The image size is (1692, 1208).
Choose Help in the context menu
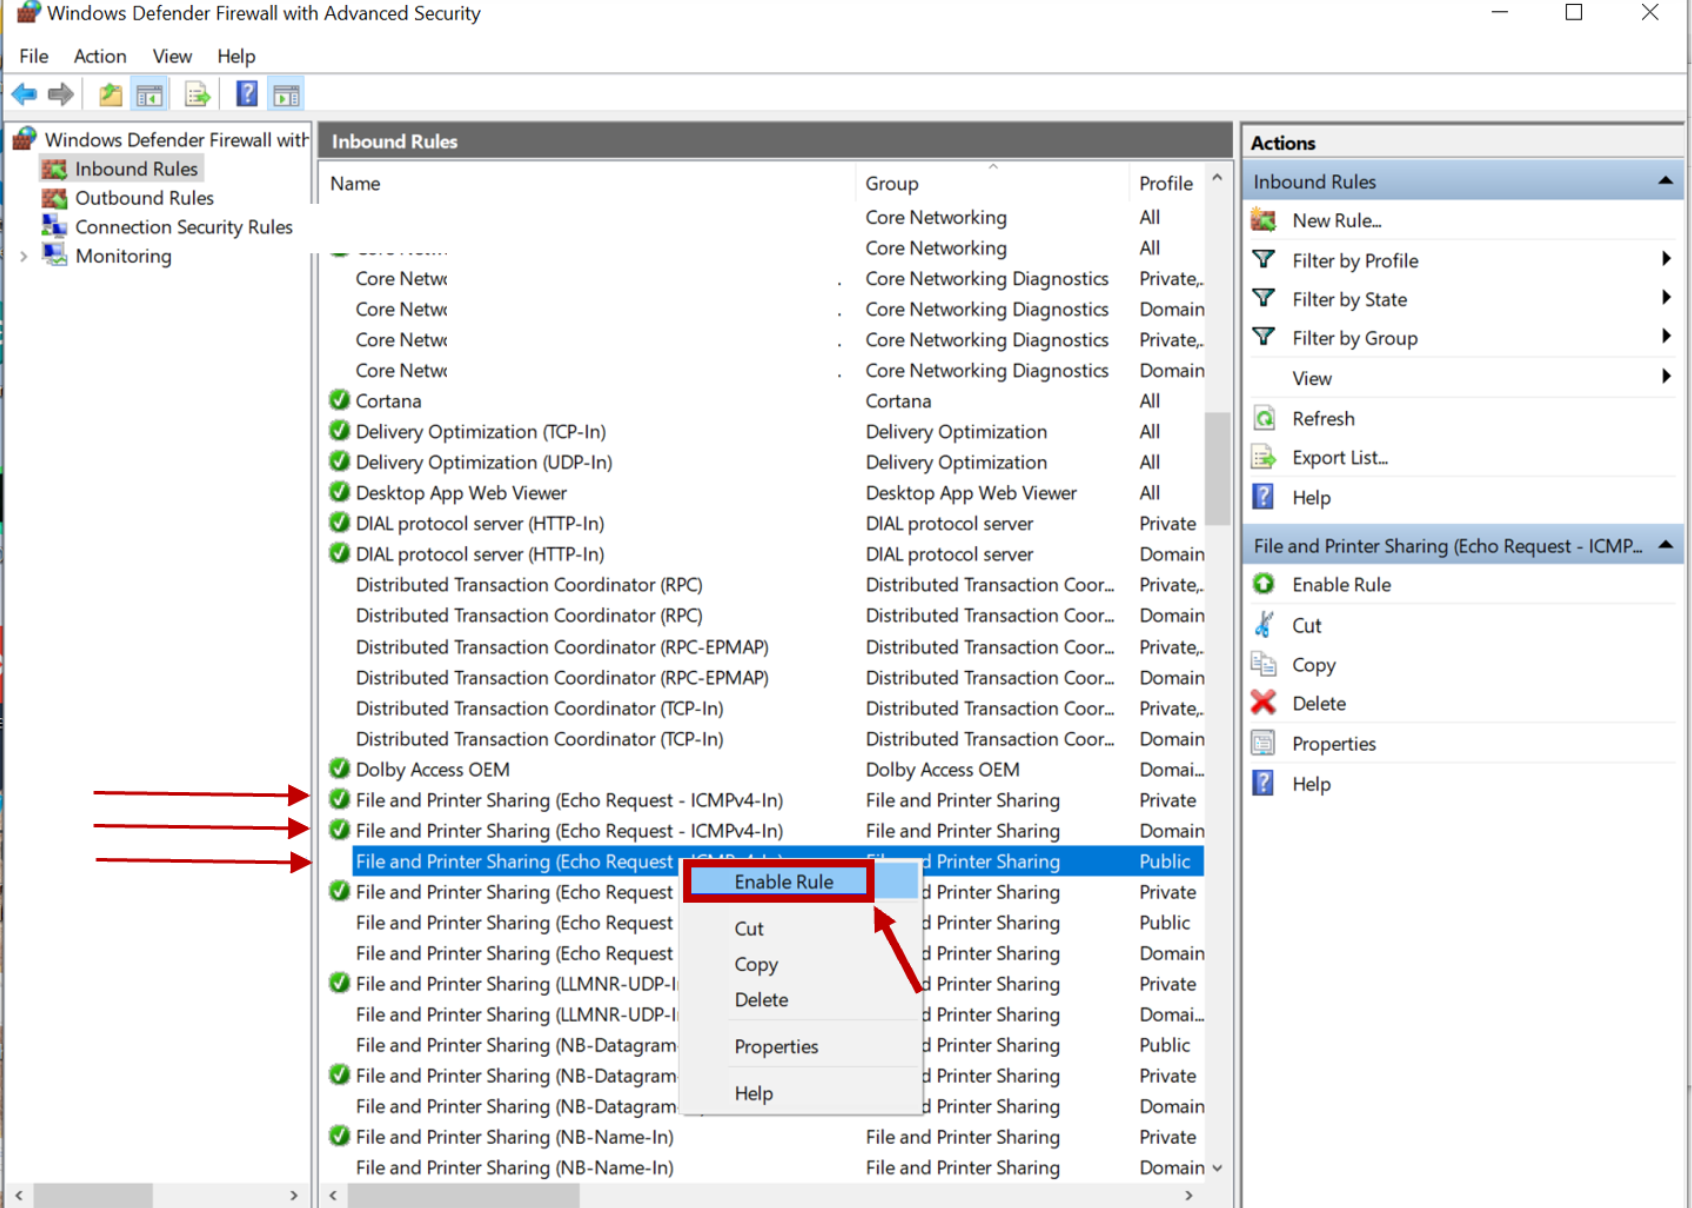coord(754,1093)
